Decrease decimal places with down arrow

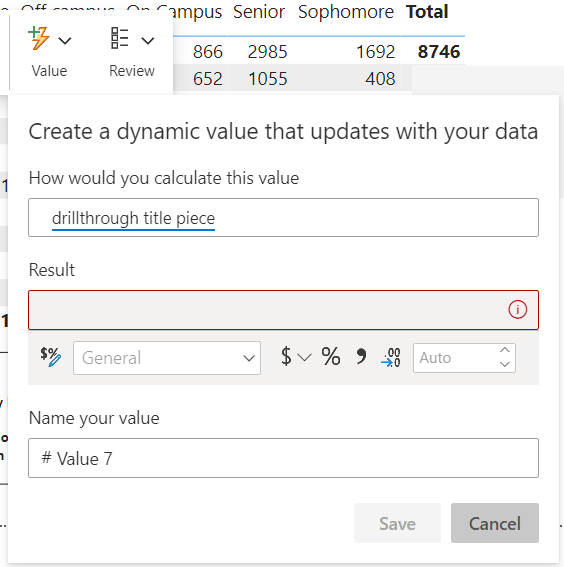pos(505,364)
